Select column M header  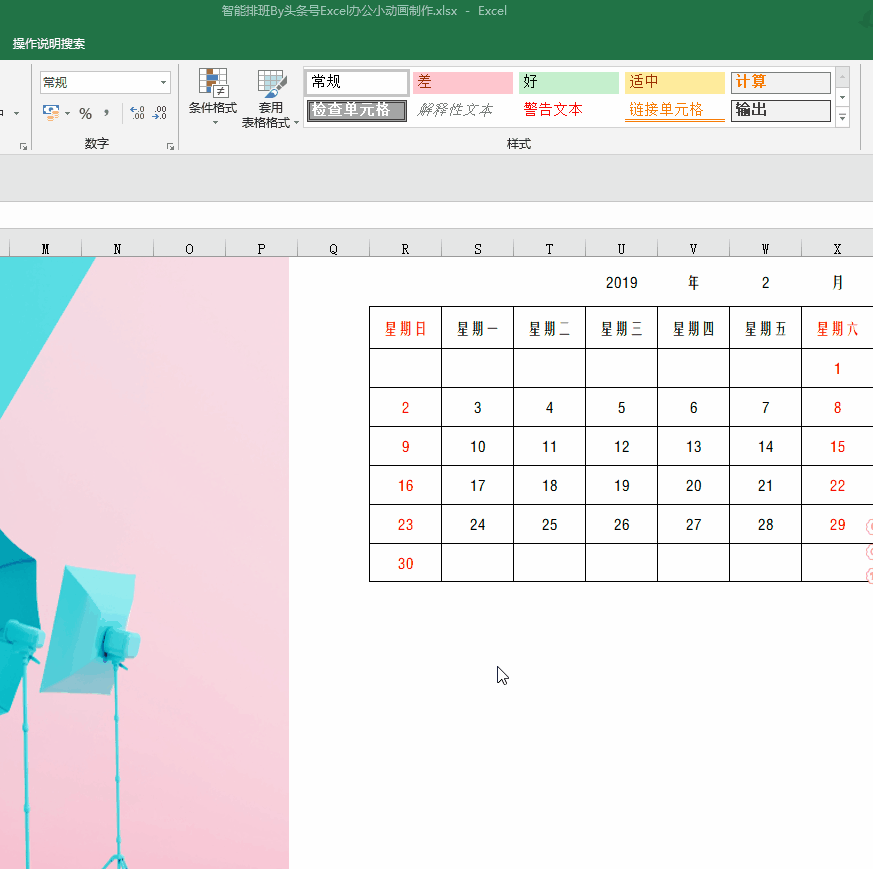coord(46,249)
